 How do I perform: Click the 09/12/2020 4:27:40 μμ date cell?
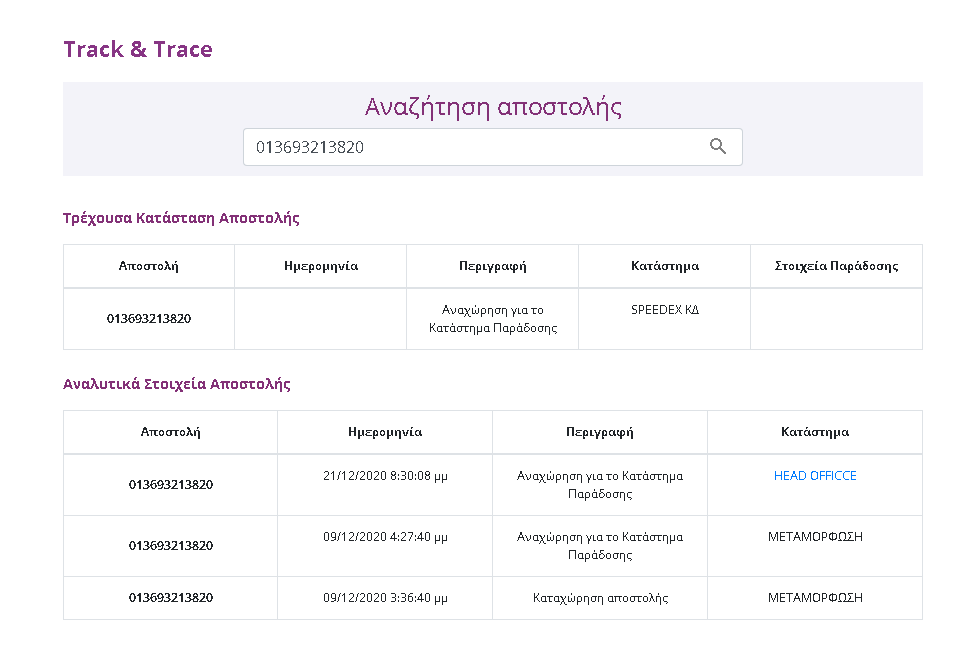point(385,537)
